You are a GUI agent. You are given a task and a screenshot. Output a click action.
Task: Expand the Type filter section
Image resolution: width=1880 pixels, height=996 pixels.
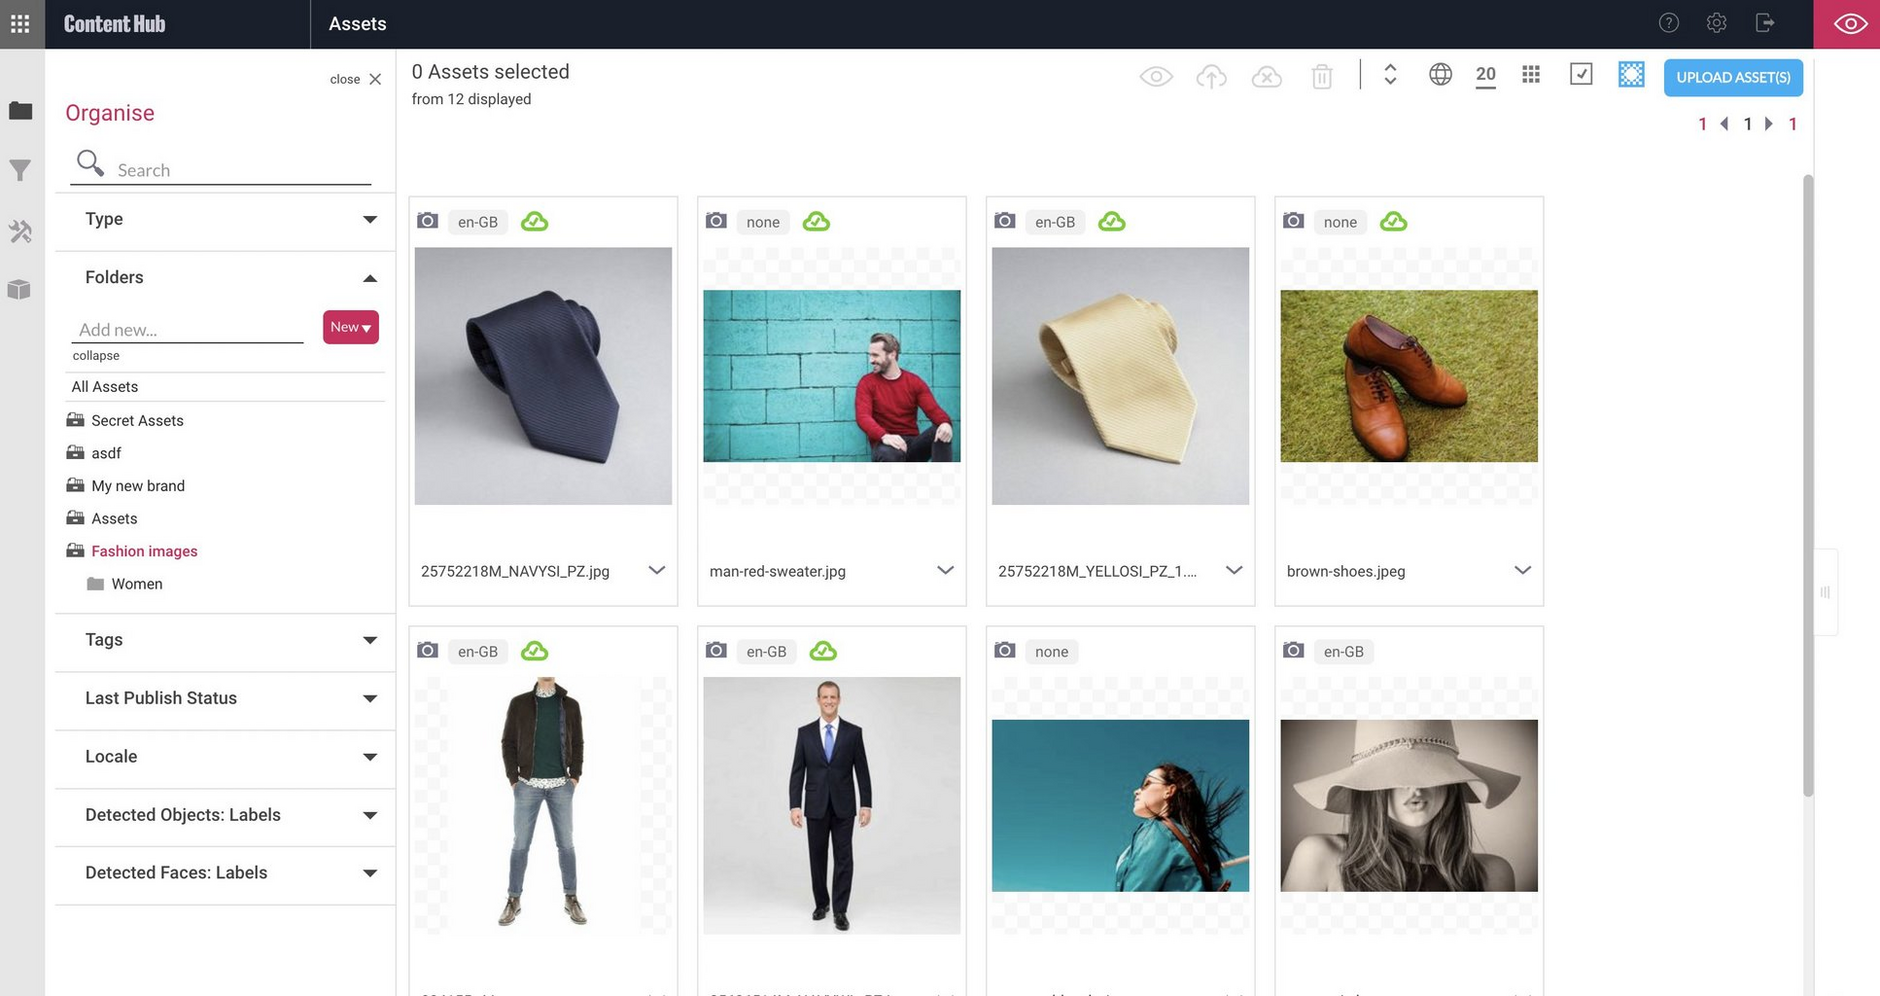225,219
